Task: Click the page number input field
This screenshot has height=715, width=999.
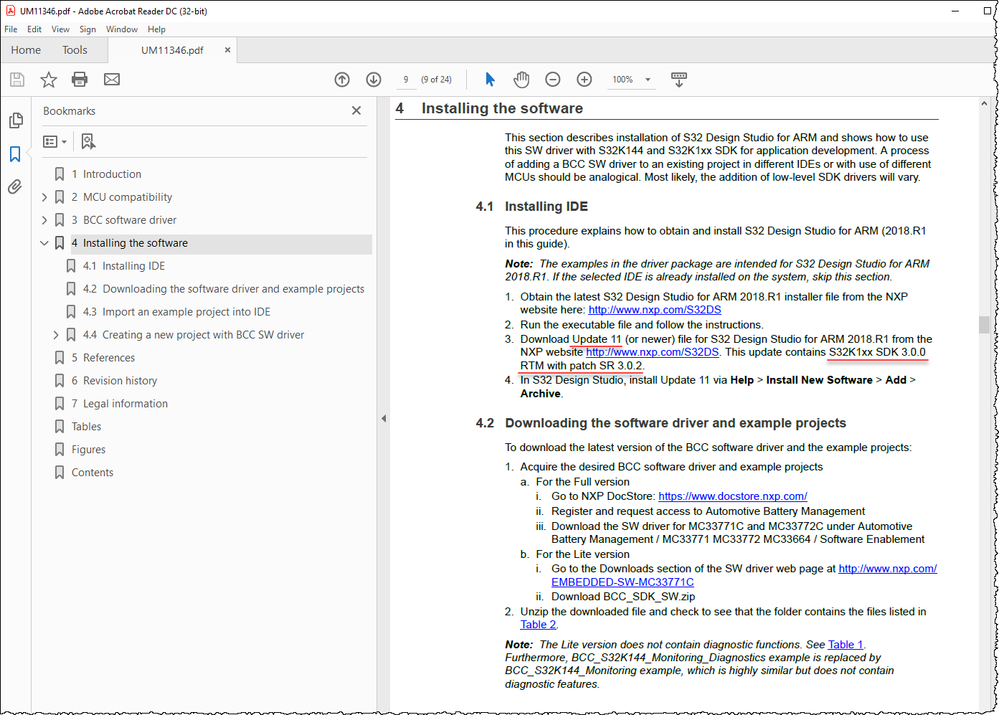Action: click(x=409, y=79)
